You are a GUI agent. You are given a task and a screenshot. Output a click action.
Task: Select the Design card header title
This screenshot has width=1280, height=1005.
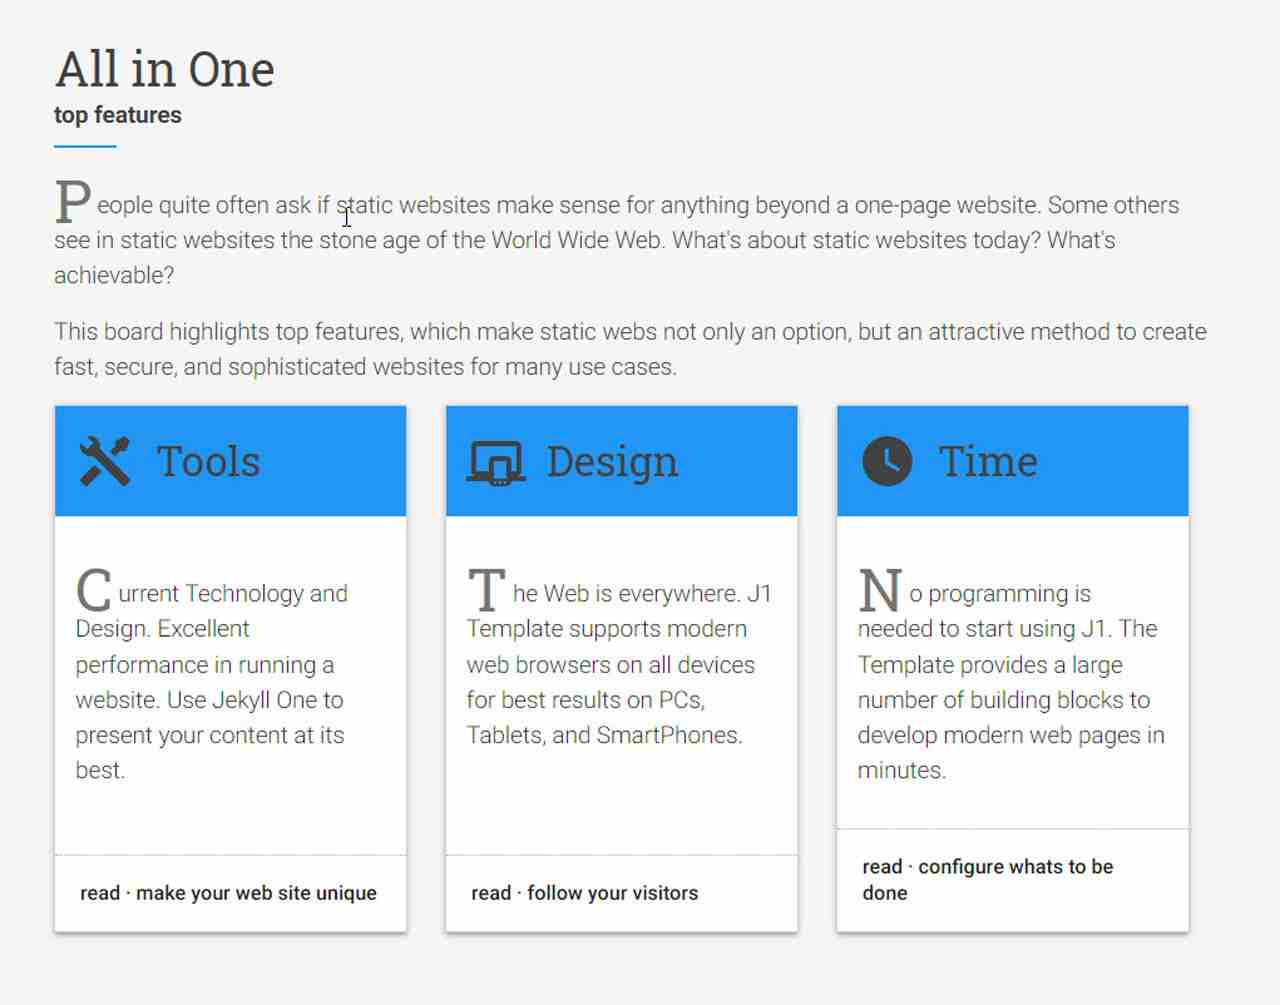tap(612, 462)
